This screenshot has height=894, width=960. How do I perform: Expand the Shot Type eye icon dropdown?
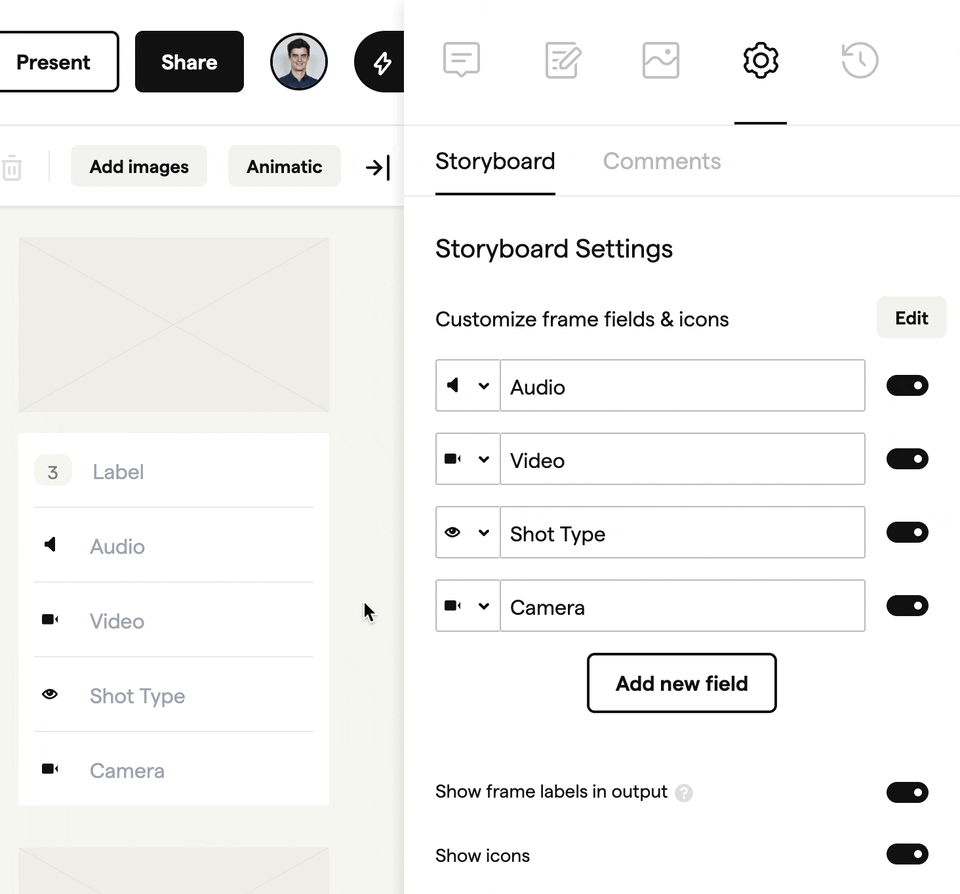(468, 532)
